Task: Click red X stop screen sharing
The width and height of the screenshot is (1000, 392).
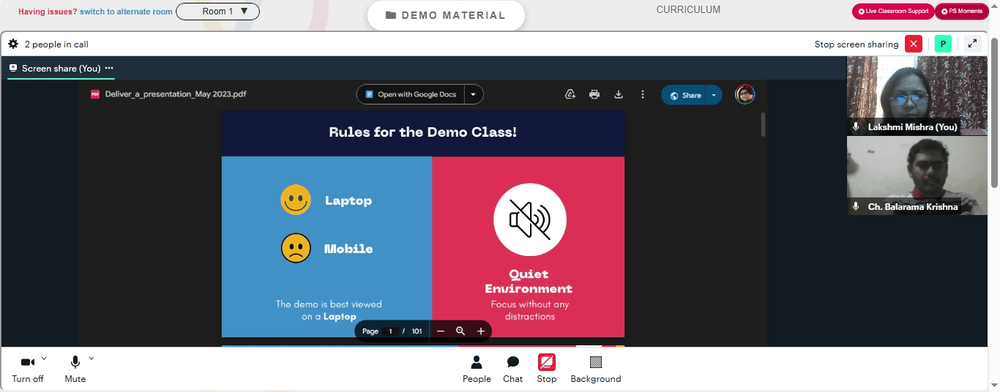Action: pos(914,44)
